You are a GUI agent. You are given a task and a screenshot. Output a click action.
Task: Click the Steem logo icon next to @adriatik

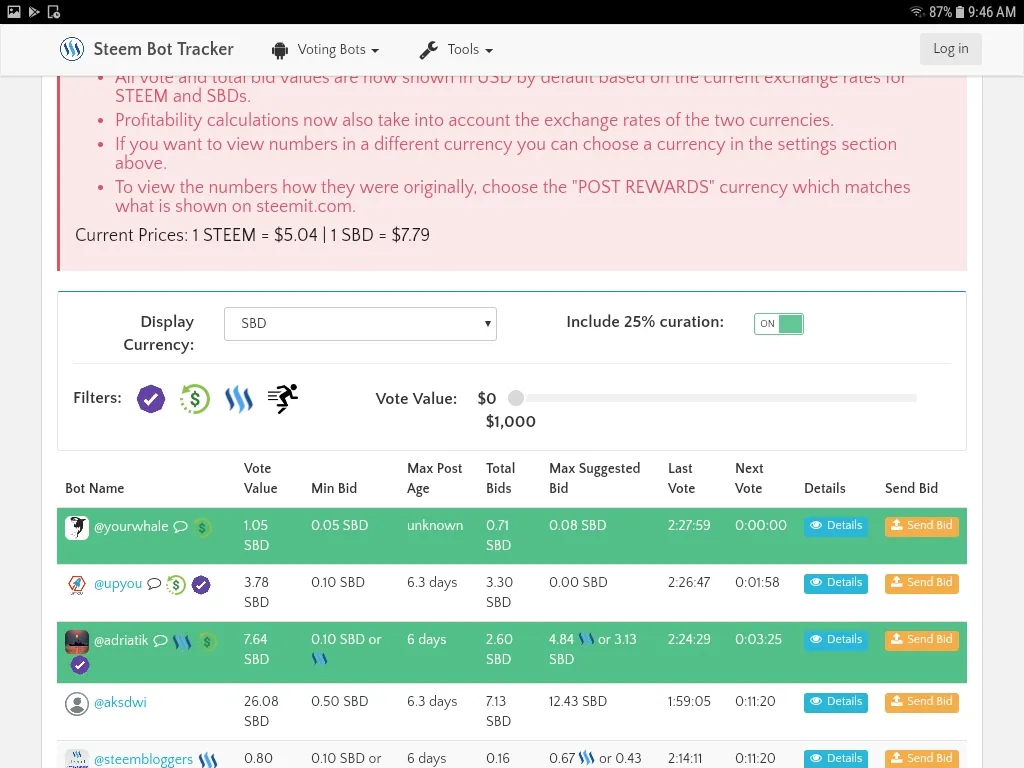pyautogui.click(x=182, y=642)
